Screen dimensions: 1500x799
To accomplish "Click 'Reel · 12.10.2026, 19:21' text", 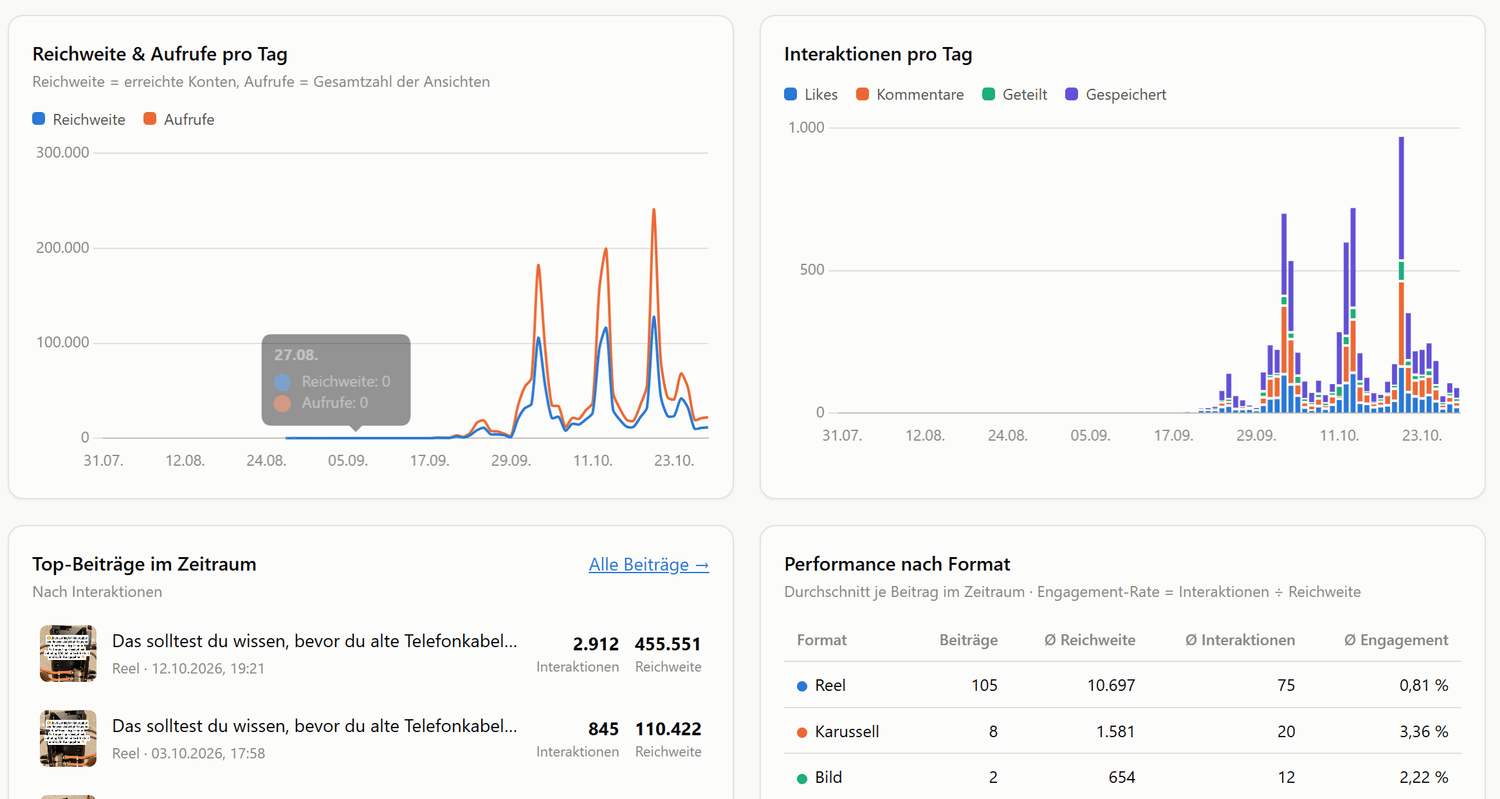I will tap(188, 668).
